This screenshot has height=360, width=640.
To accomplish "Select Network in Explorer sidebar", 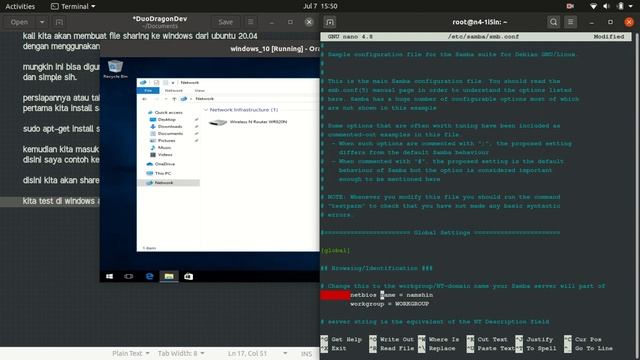I will point(169,182).
